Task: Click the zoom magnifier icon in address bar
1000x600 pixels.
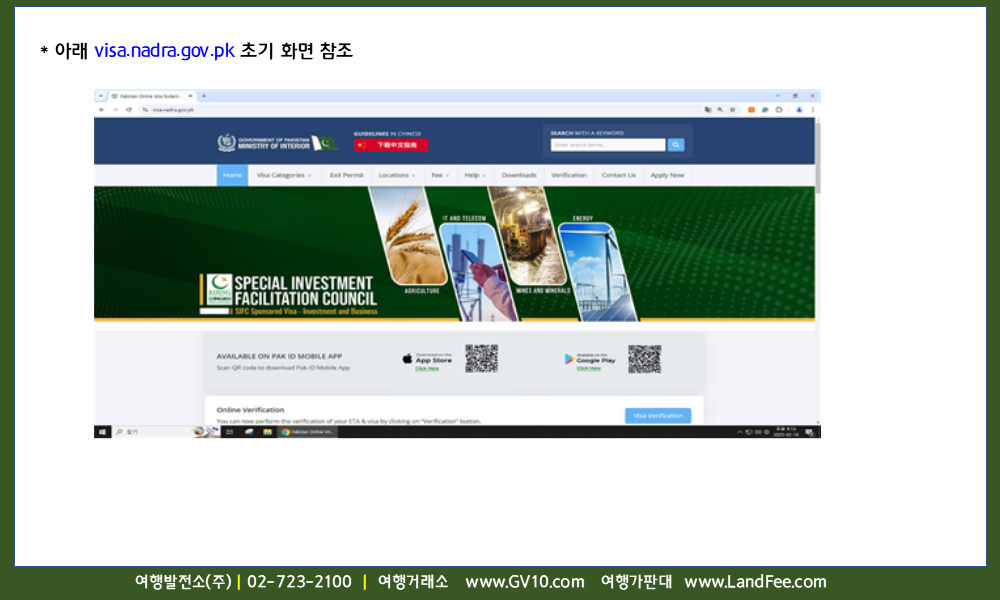Action: coord(720,110)
